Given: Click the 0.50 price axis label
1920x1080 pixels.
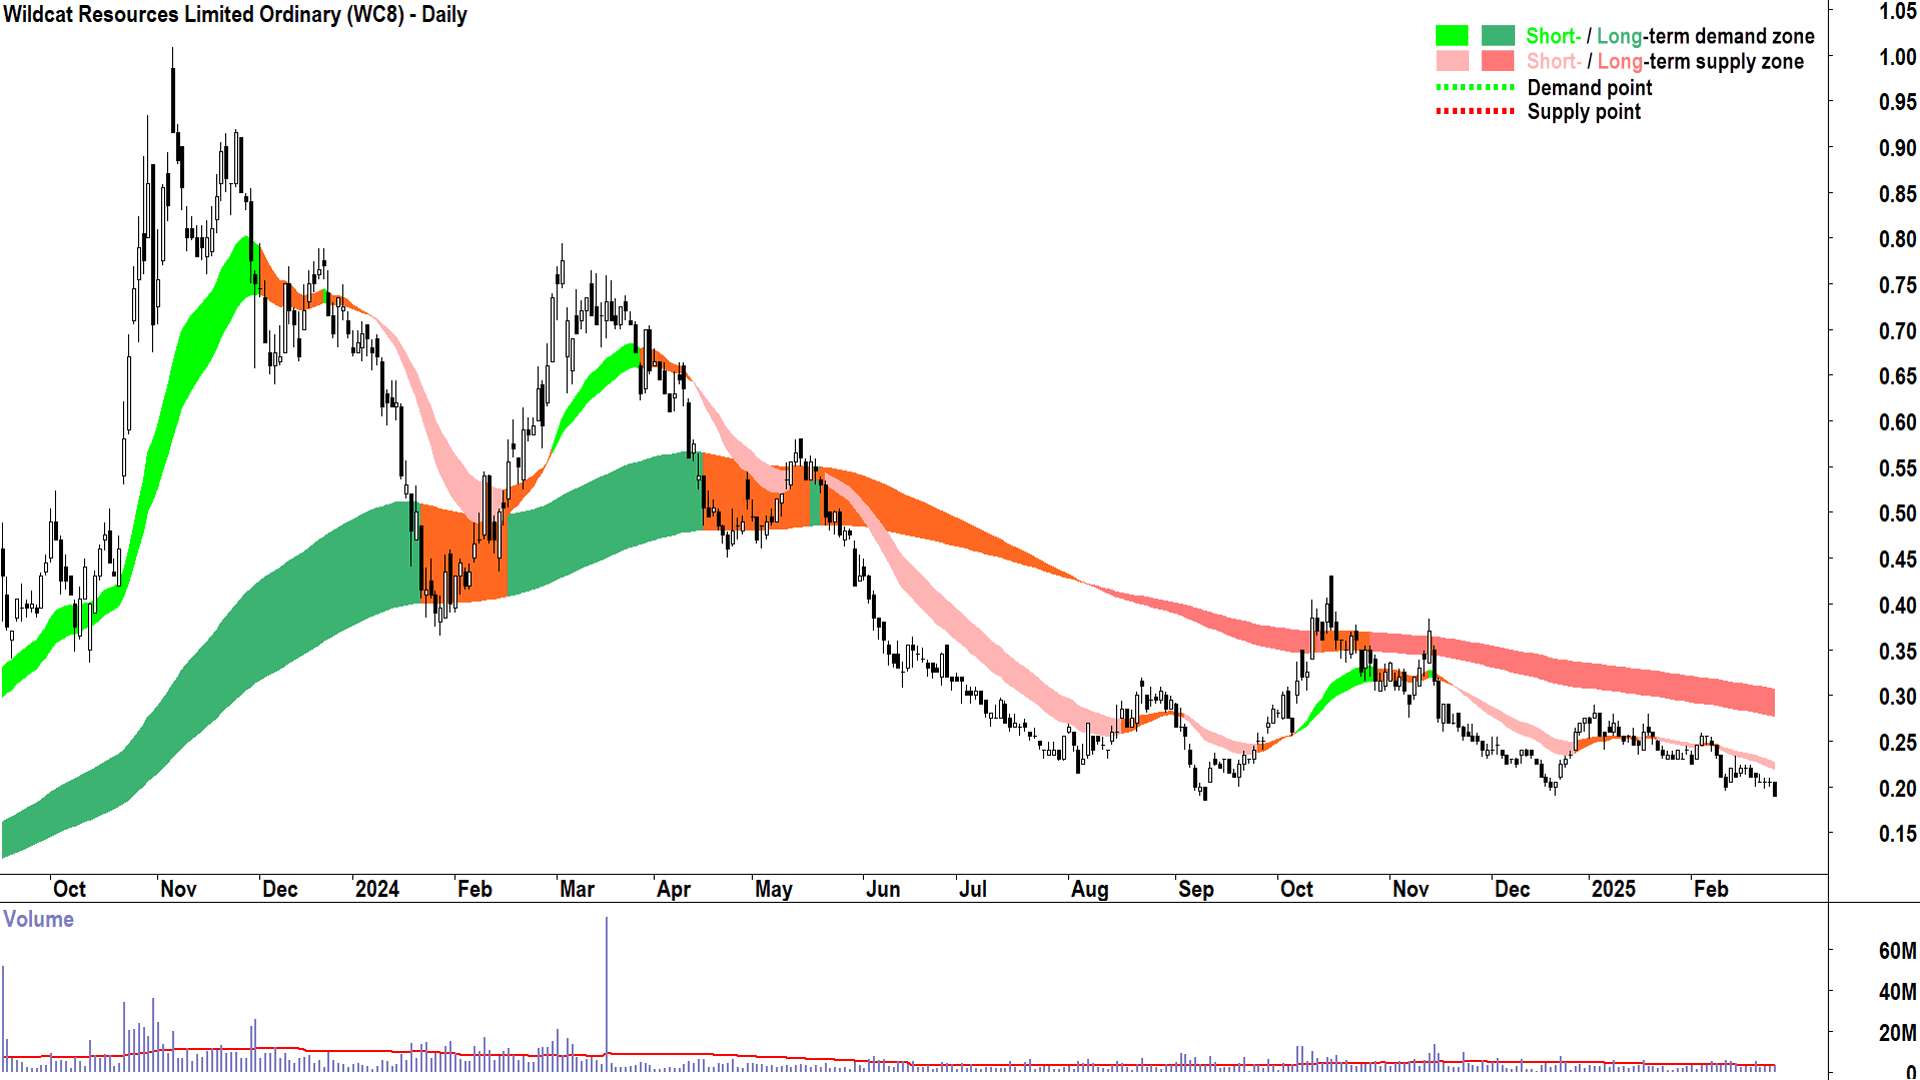Looking at the screenshot, I should 1897,514.
